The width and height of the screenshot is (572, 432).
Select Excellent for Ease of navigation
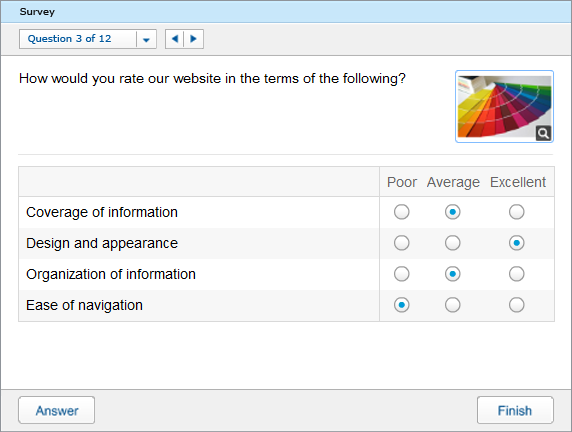pyautogui.click(x=517, y=305)
